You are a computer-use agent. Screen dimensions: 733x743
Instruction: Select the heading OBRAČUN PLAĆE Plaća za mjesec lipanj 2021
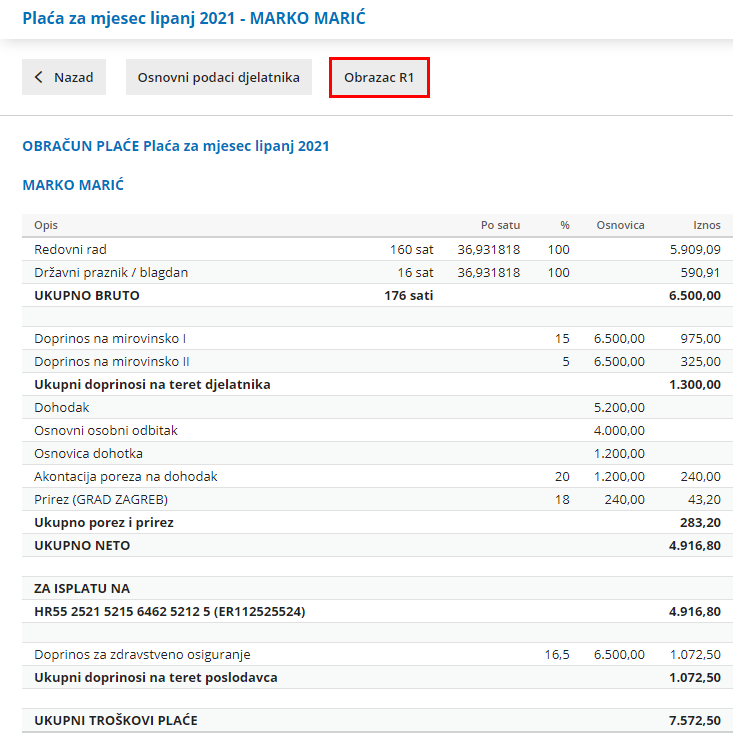[176, 146]
